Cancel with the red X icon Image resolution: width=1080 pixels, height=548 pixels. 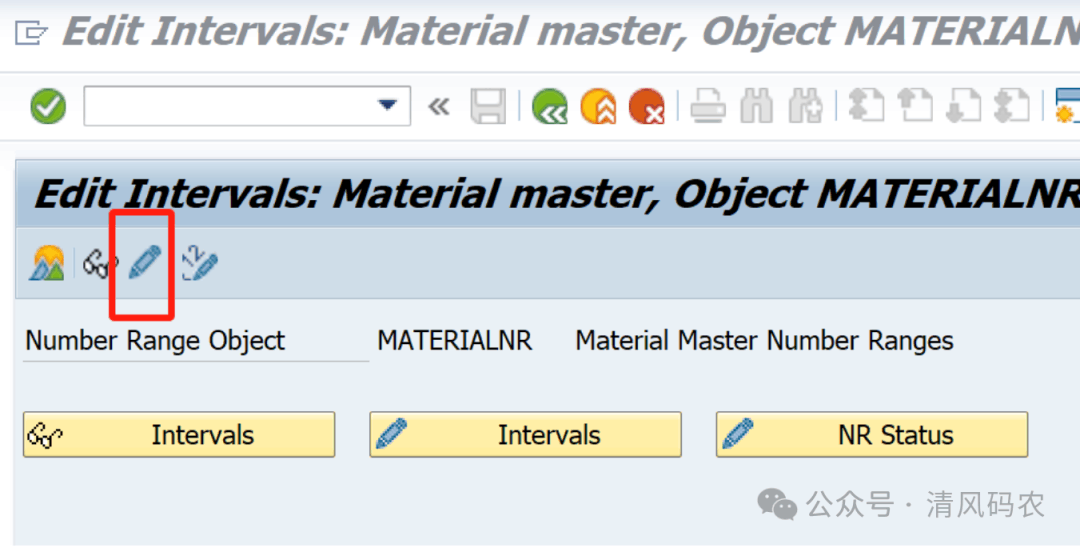(x=647, y=106)
